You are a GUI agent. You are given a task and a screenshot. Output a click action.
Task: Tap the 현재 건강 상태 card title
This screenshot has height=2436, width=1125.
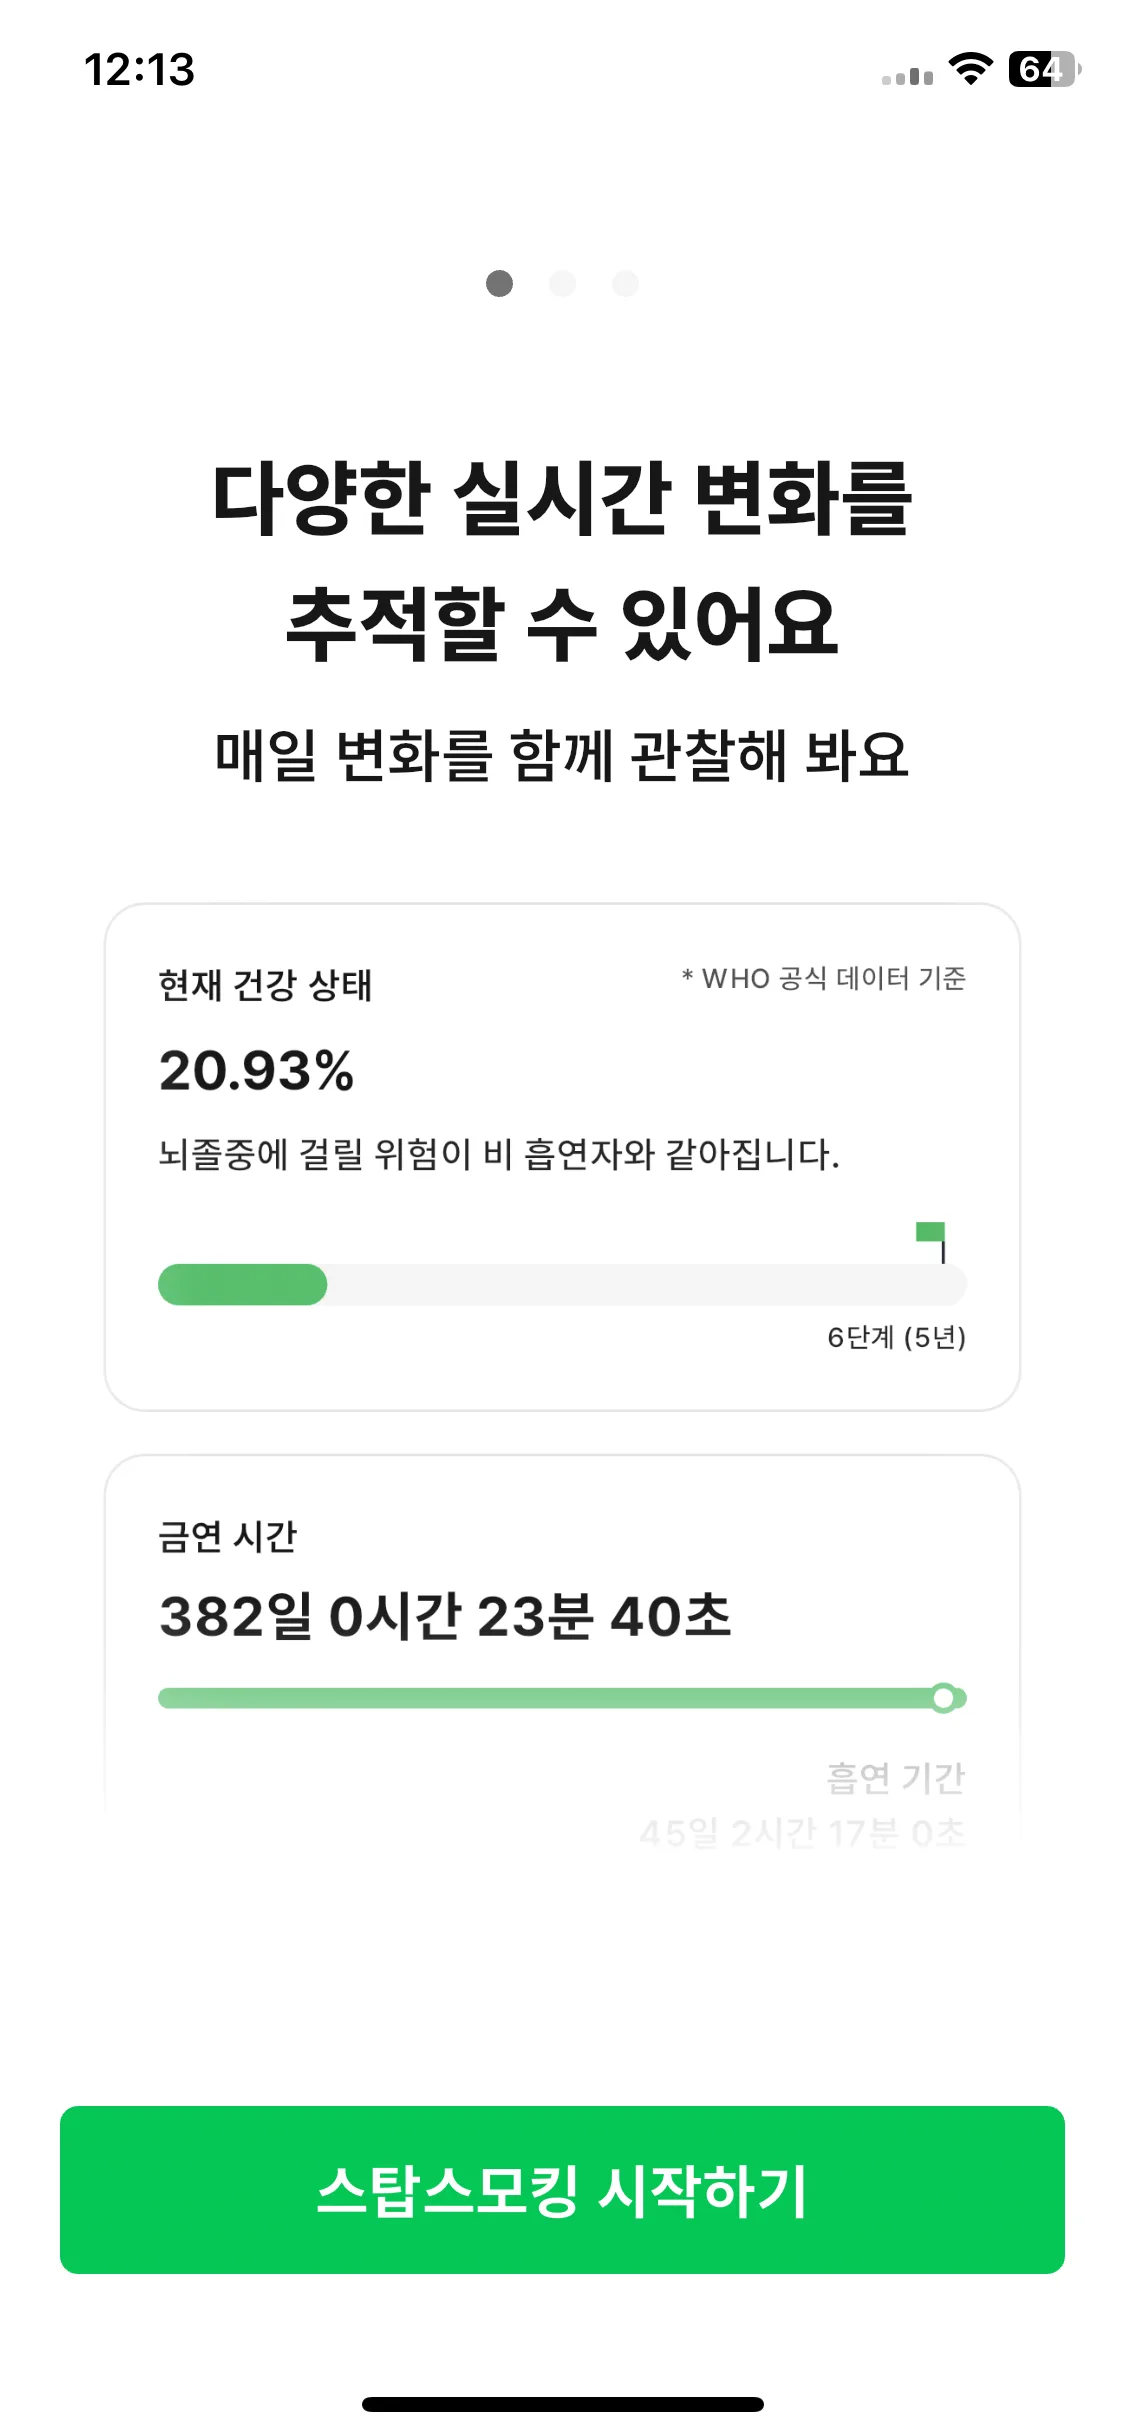pos(265,985)
